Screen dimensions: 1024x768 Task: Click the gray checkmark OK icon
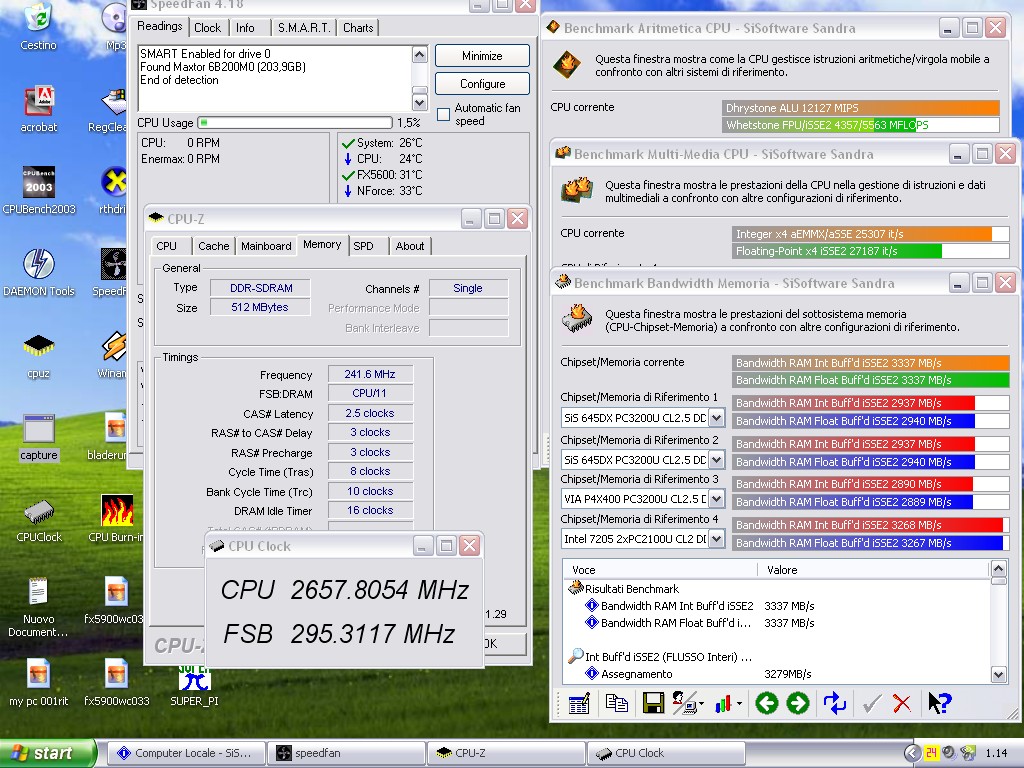tap(871, 703)
